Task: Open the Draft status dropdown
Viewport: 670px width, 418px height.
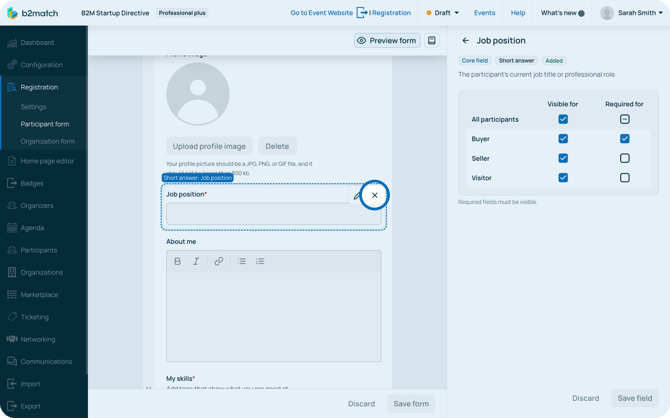Action: tap(443, 13)
